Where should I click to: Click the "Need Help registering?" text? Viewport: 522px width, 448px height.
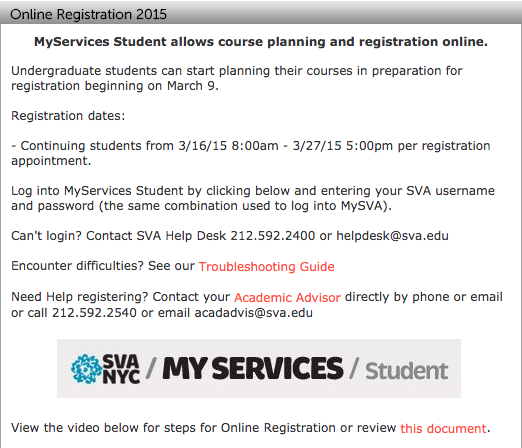[80, 297]
